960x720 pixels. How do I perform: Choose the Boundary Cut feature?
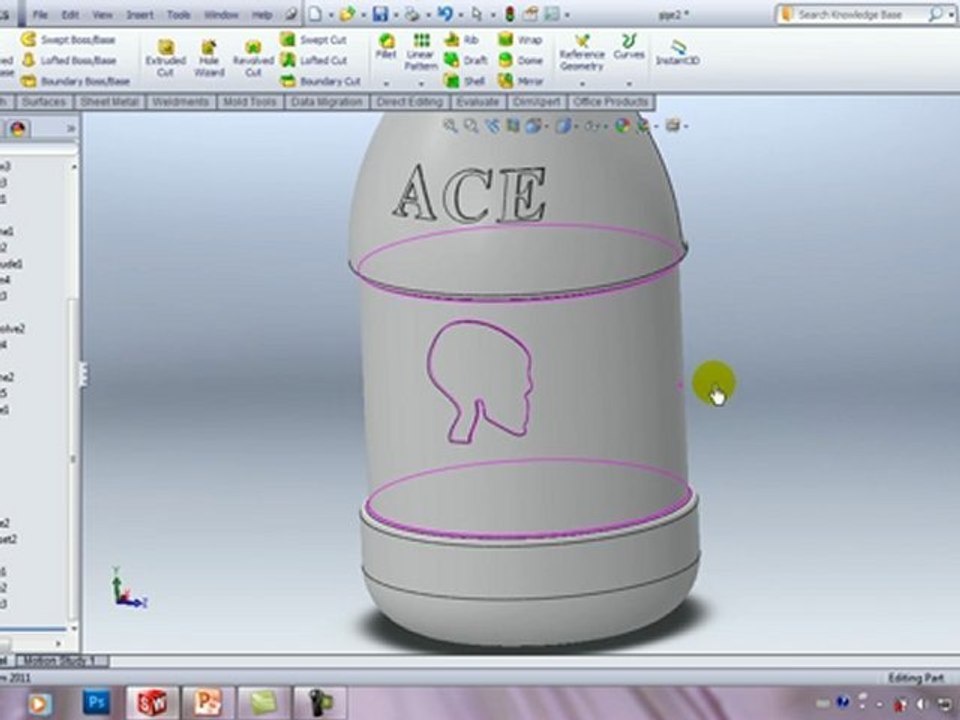tap(320, 81)
